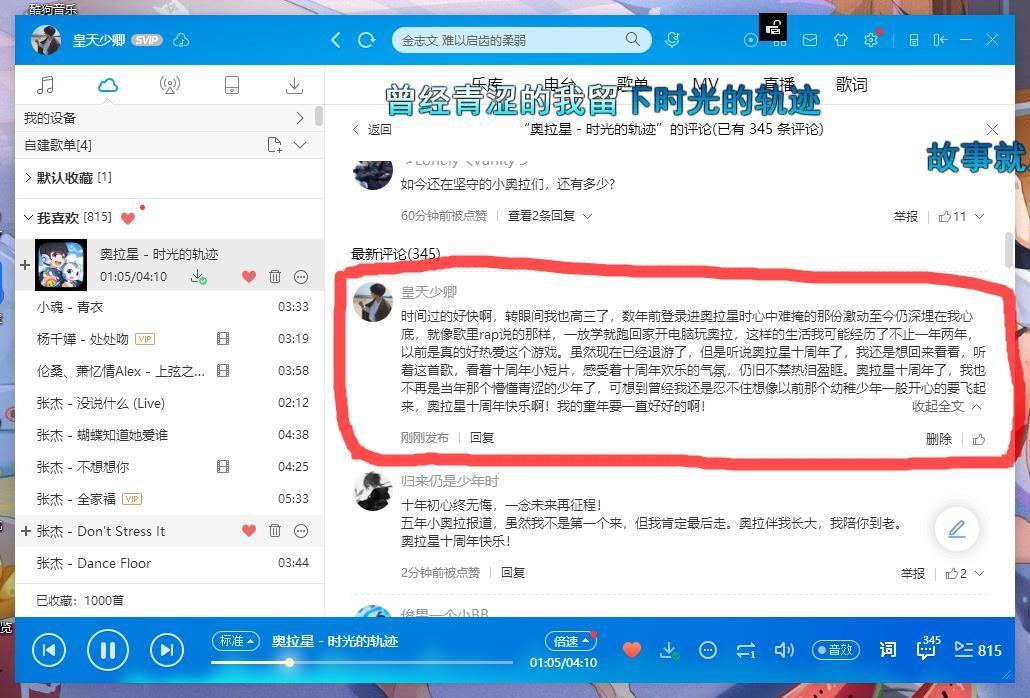
Task: Click 返回 to leave comments
Action: (x=372, y=129)
